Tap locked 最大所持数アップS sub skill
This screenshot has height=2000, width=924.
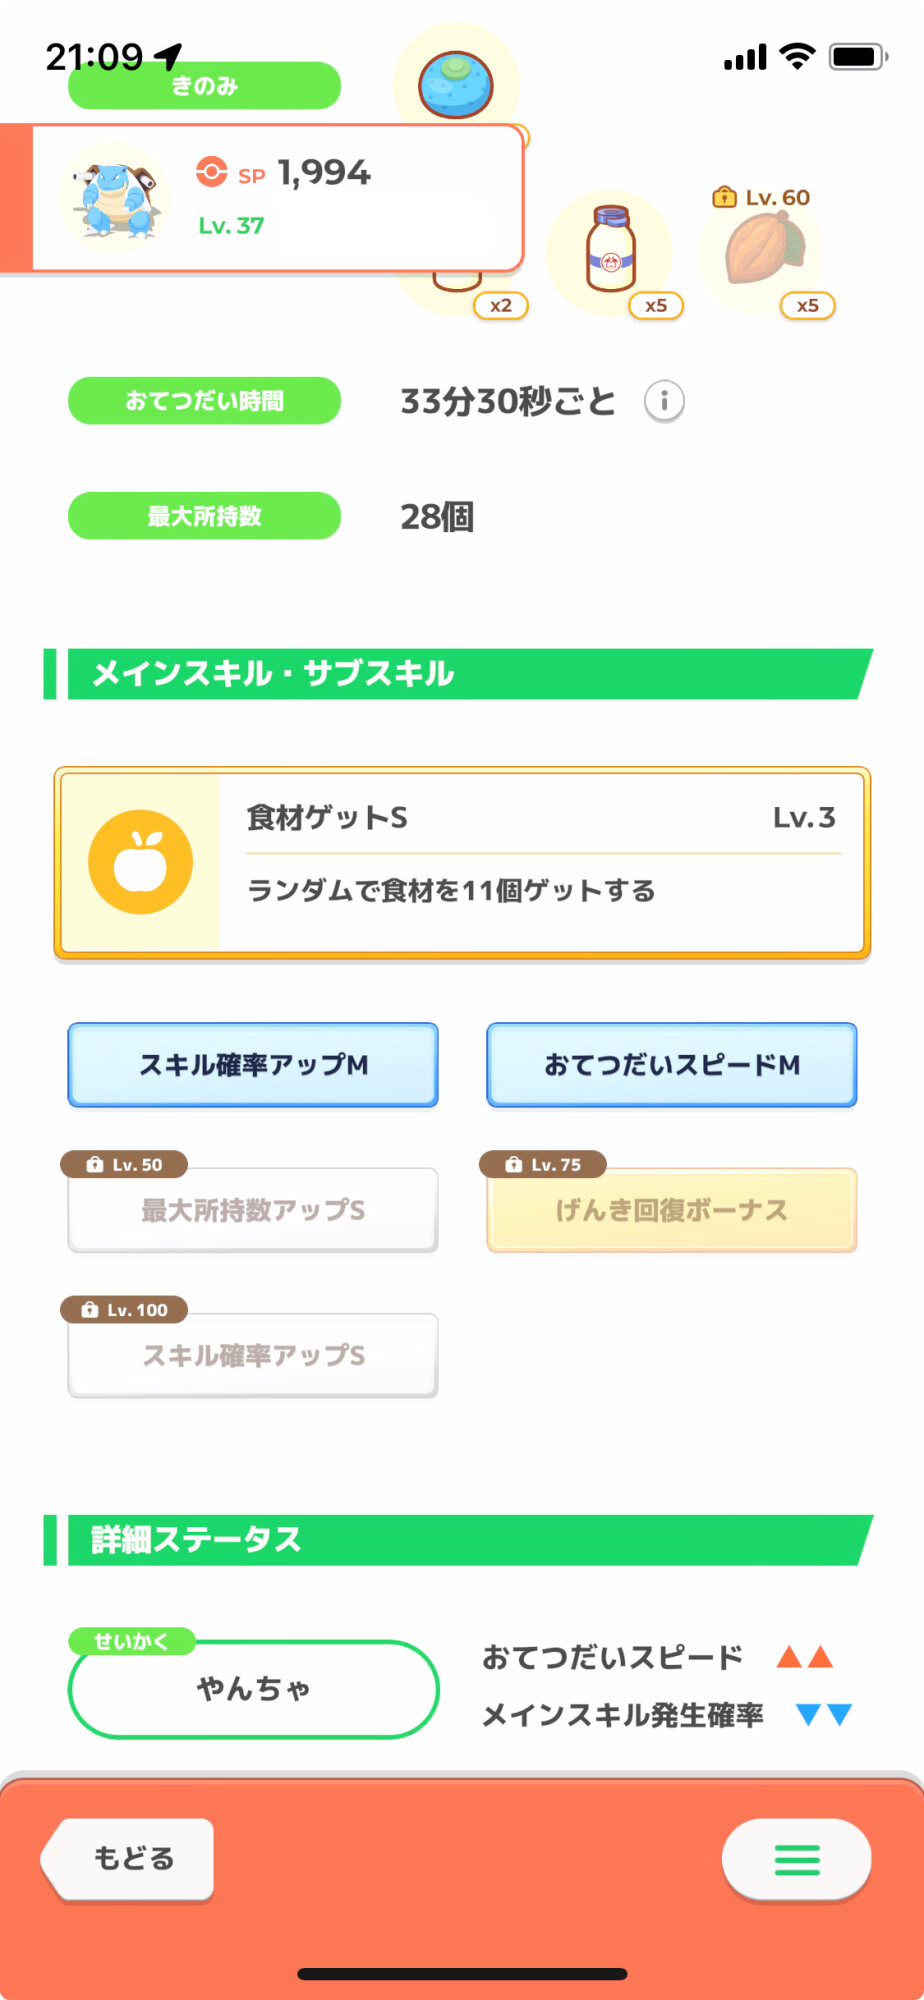click(253, 1210)
